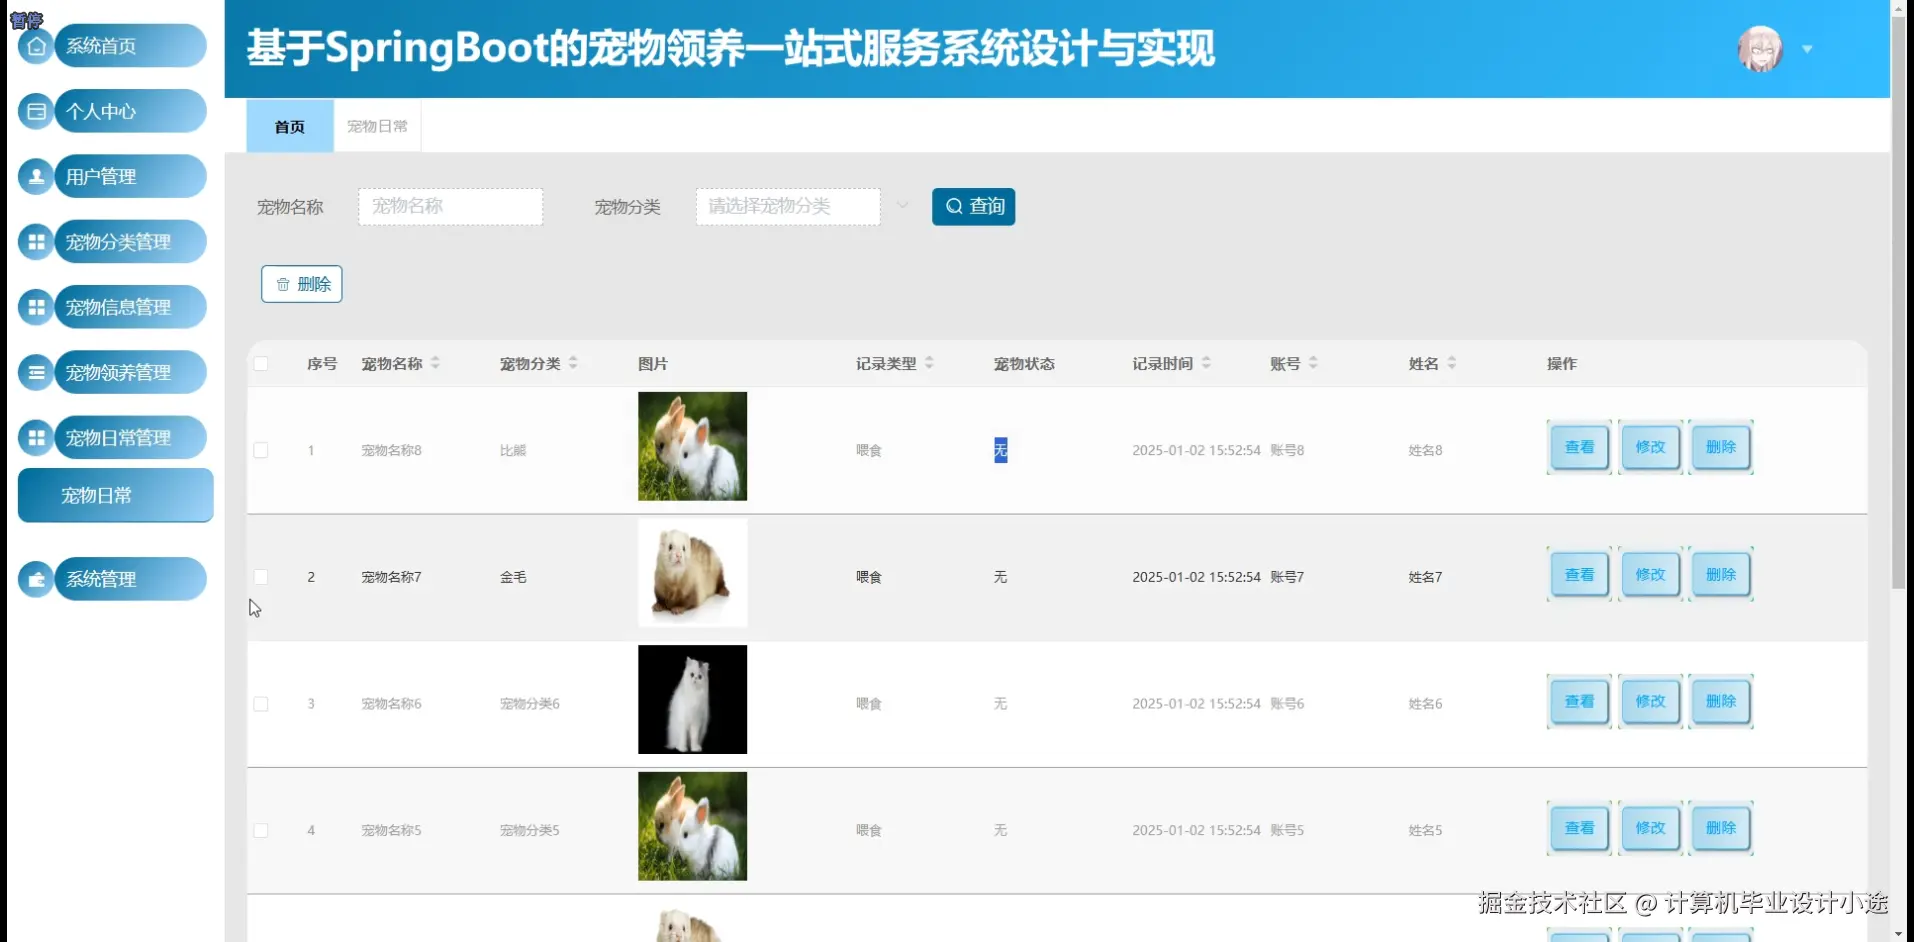Click the 宠物状态 column header

click(x=1024, y=364)
